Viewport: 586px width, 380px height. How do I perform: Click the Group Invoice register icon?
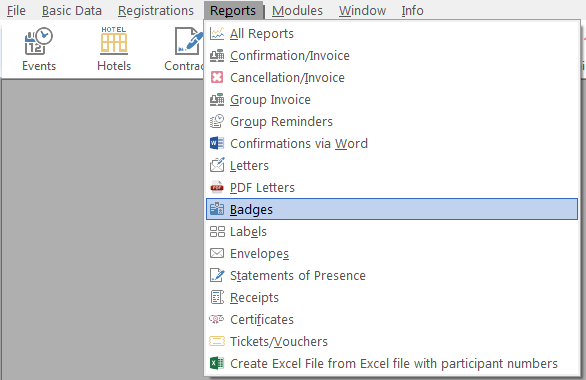pos(217,99)
